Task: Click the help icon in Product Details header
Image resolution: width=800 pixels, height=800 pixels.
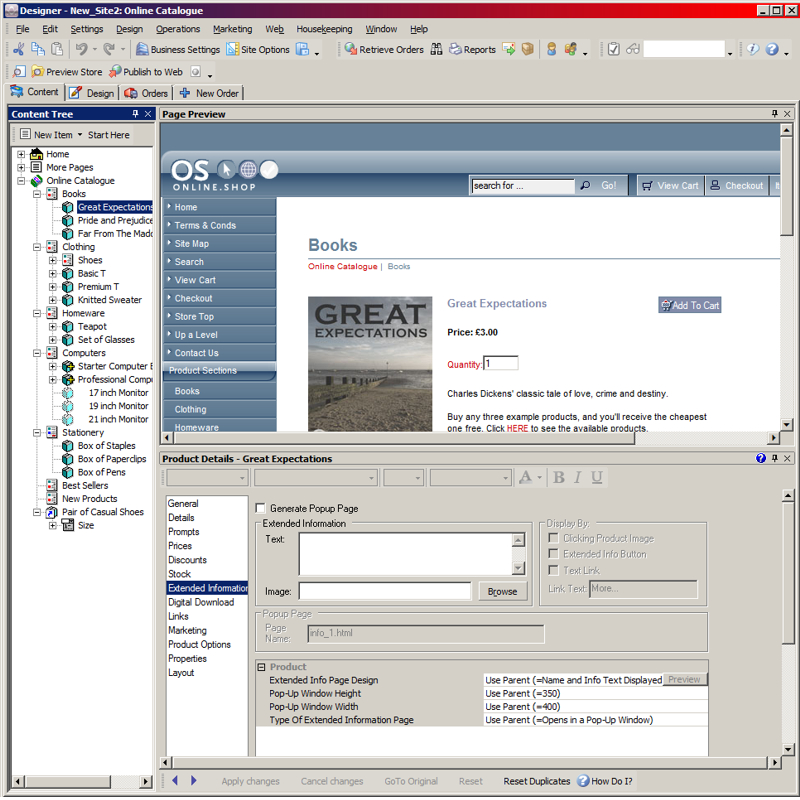Action: [x=761, y=458]
